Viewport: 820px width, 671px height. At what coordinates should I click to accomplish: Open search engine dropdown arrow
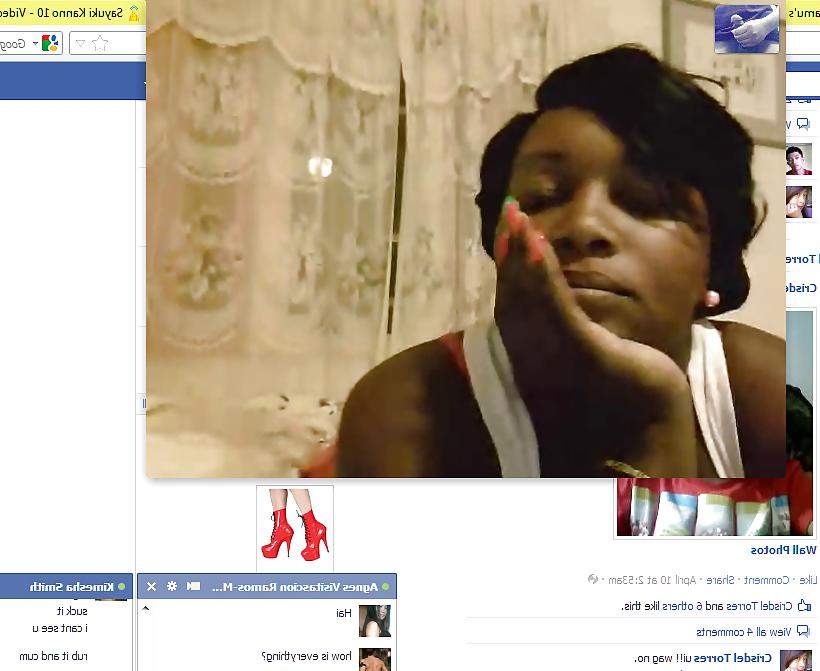click(35, 43)
